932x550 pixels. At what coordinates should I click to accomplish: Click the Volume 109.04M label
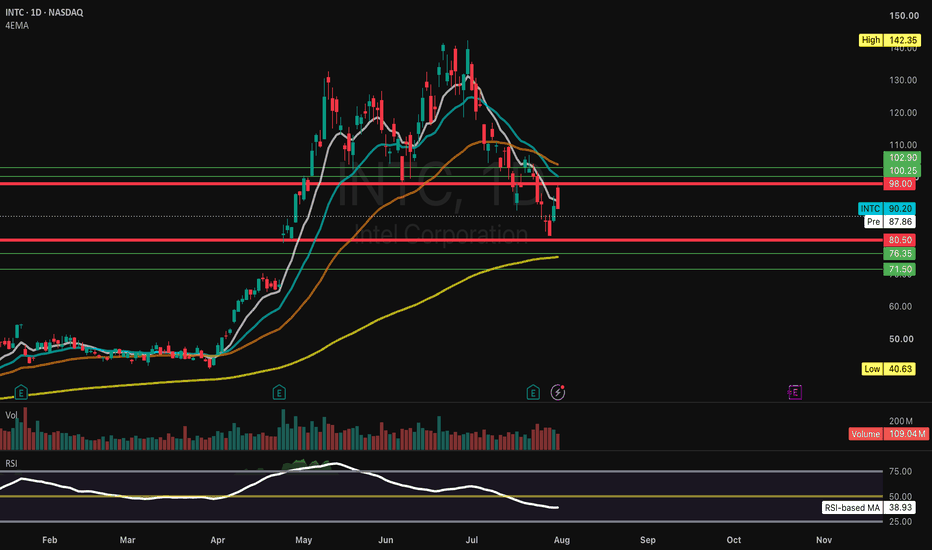pos(889,434)
